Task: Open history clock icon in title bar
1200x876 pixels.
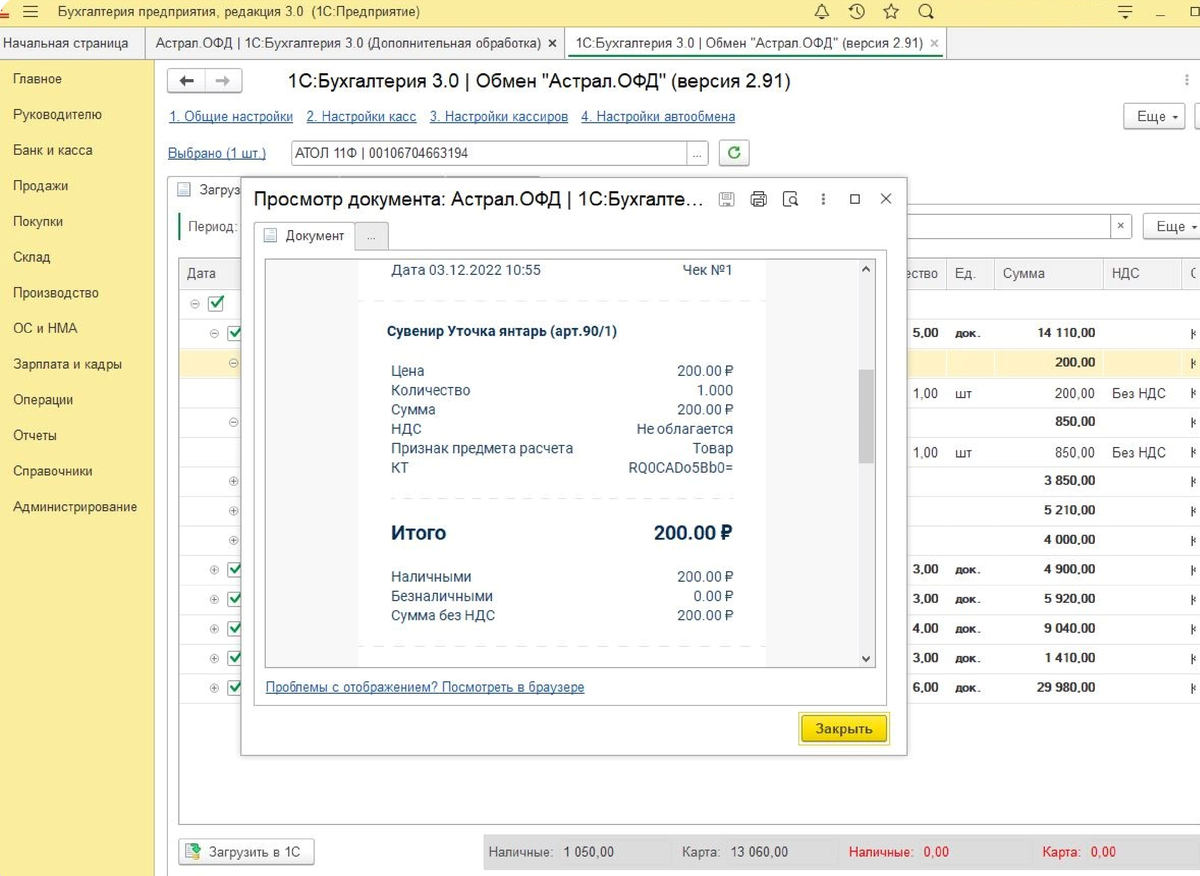Action: (857, 12)
